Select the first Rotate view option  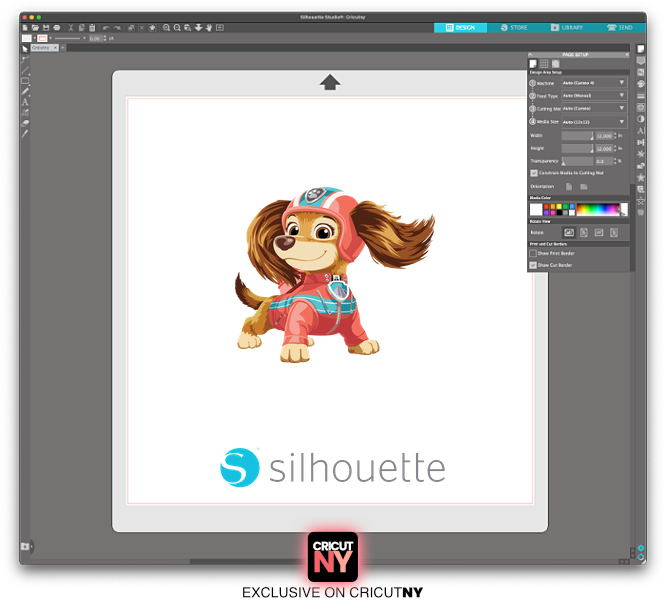point(569,232)
